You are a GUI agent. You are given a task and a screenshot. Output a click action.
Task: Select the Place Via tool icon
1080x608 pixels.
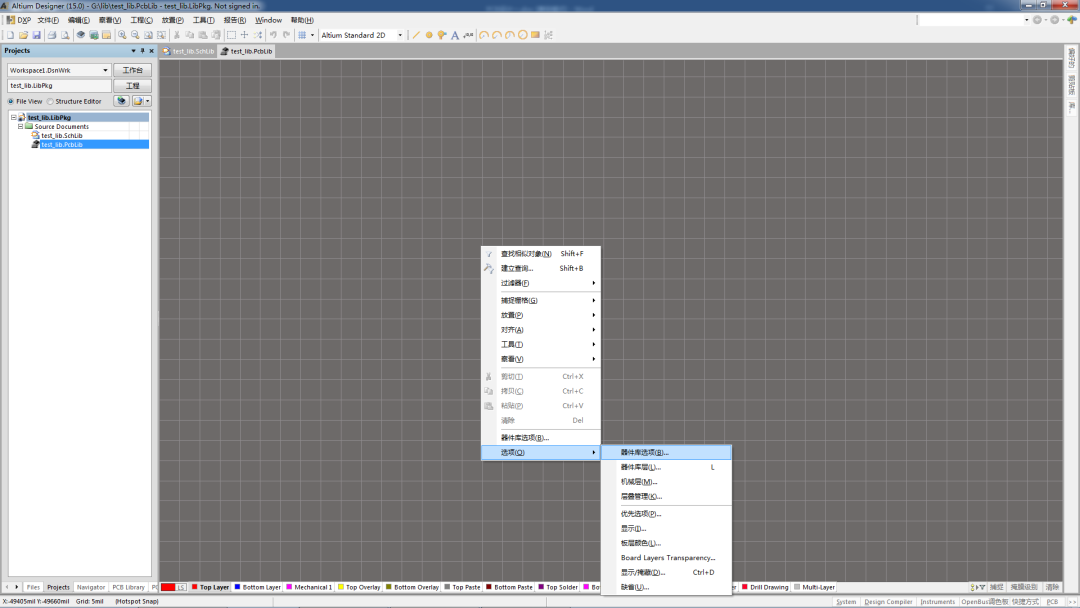click(x=442, y=35)
